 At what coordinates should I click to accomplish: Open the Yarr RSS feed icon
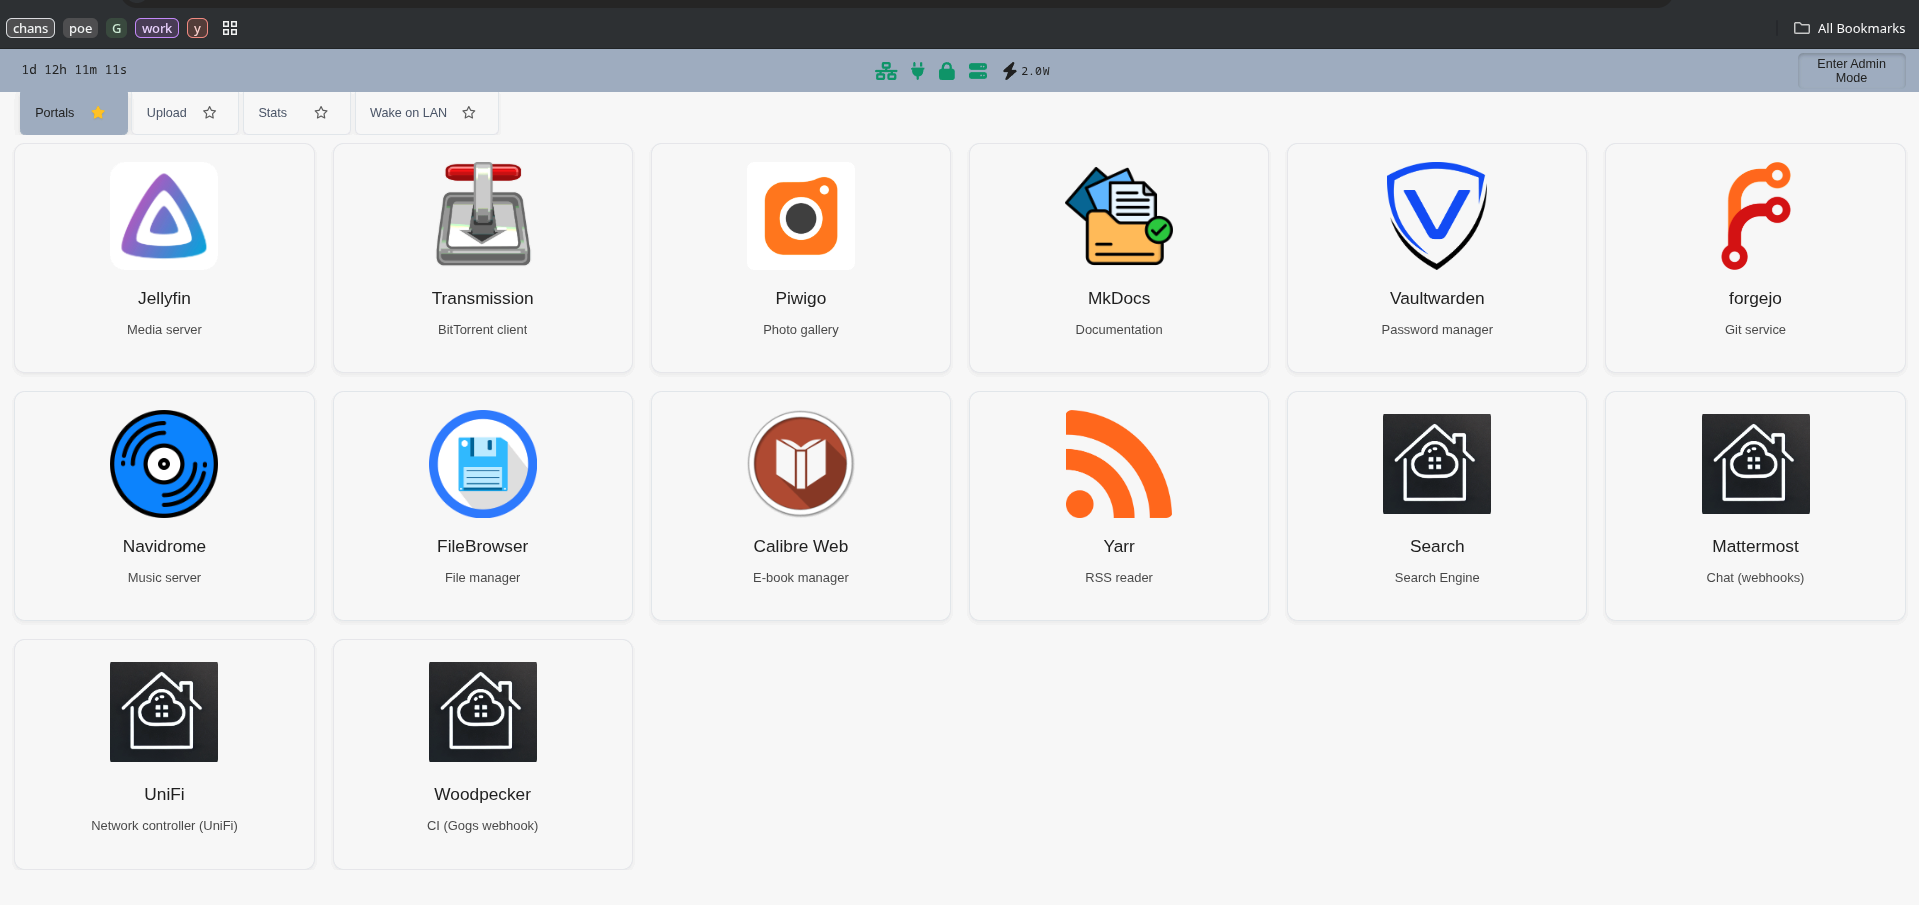(x=1119, y=464)
